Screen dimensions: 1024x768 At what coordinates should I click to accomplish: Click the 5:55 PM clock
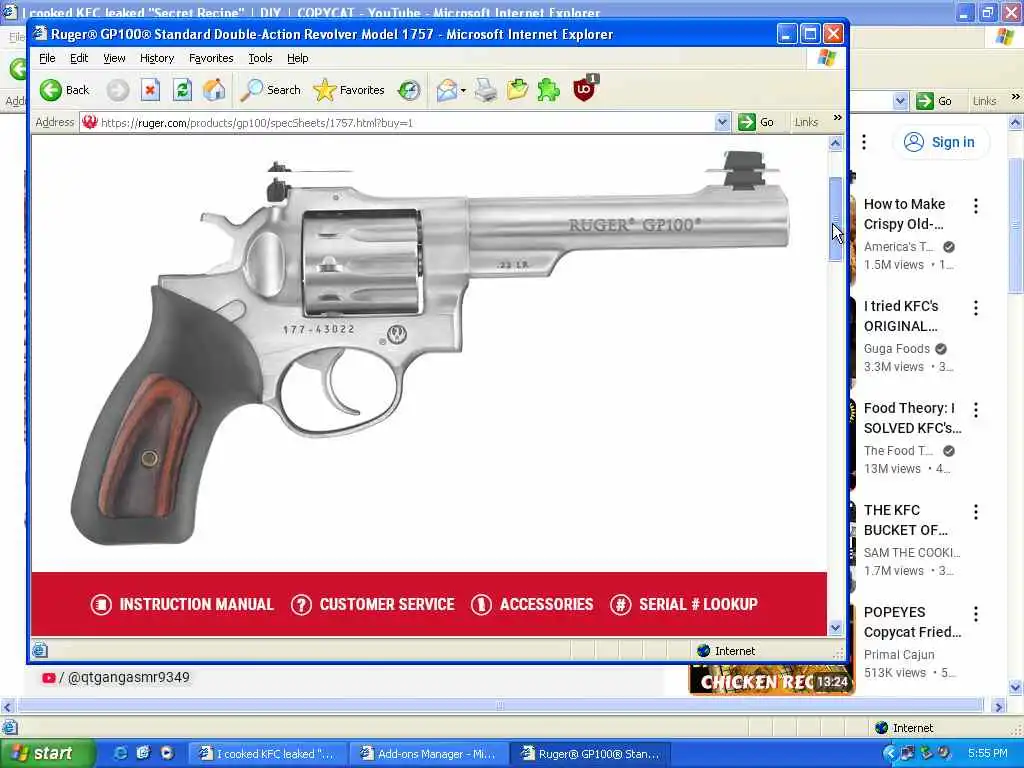(987, 754)
